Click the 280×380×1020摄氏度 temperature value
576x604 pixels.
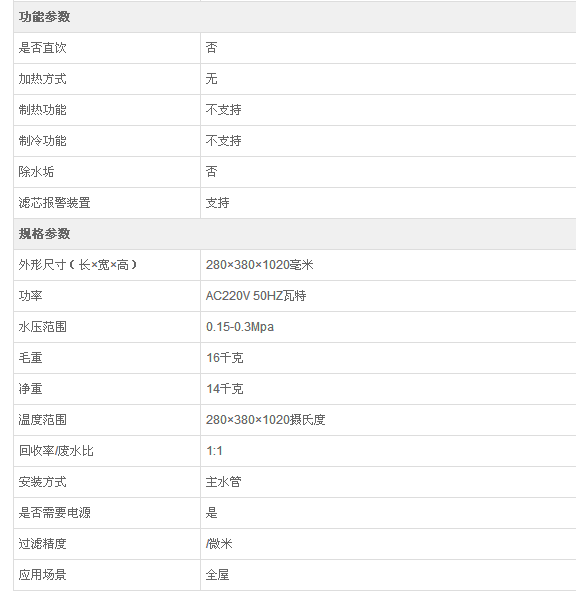click(265, 420)
